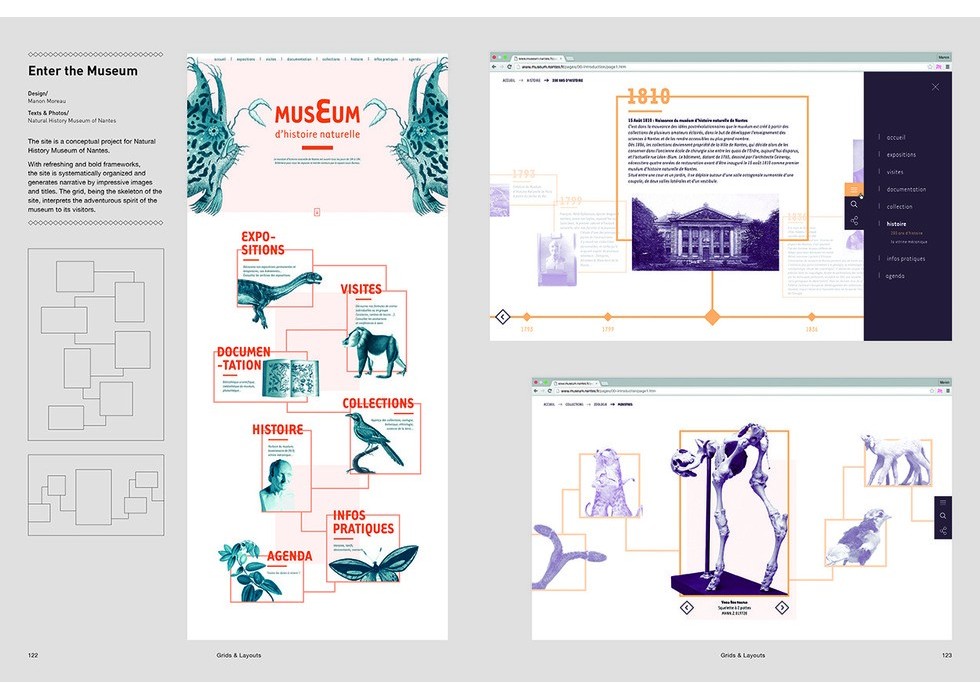The width and height of the screenshot is (980, 700).
Task: Click the previous timeline arrow diamond
Action: coord(503,317)
